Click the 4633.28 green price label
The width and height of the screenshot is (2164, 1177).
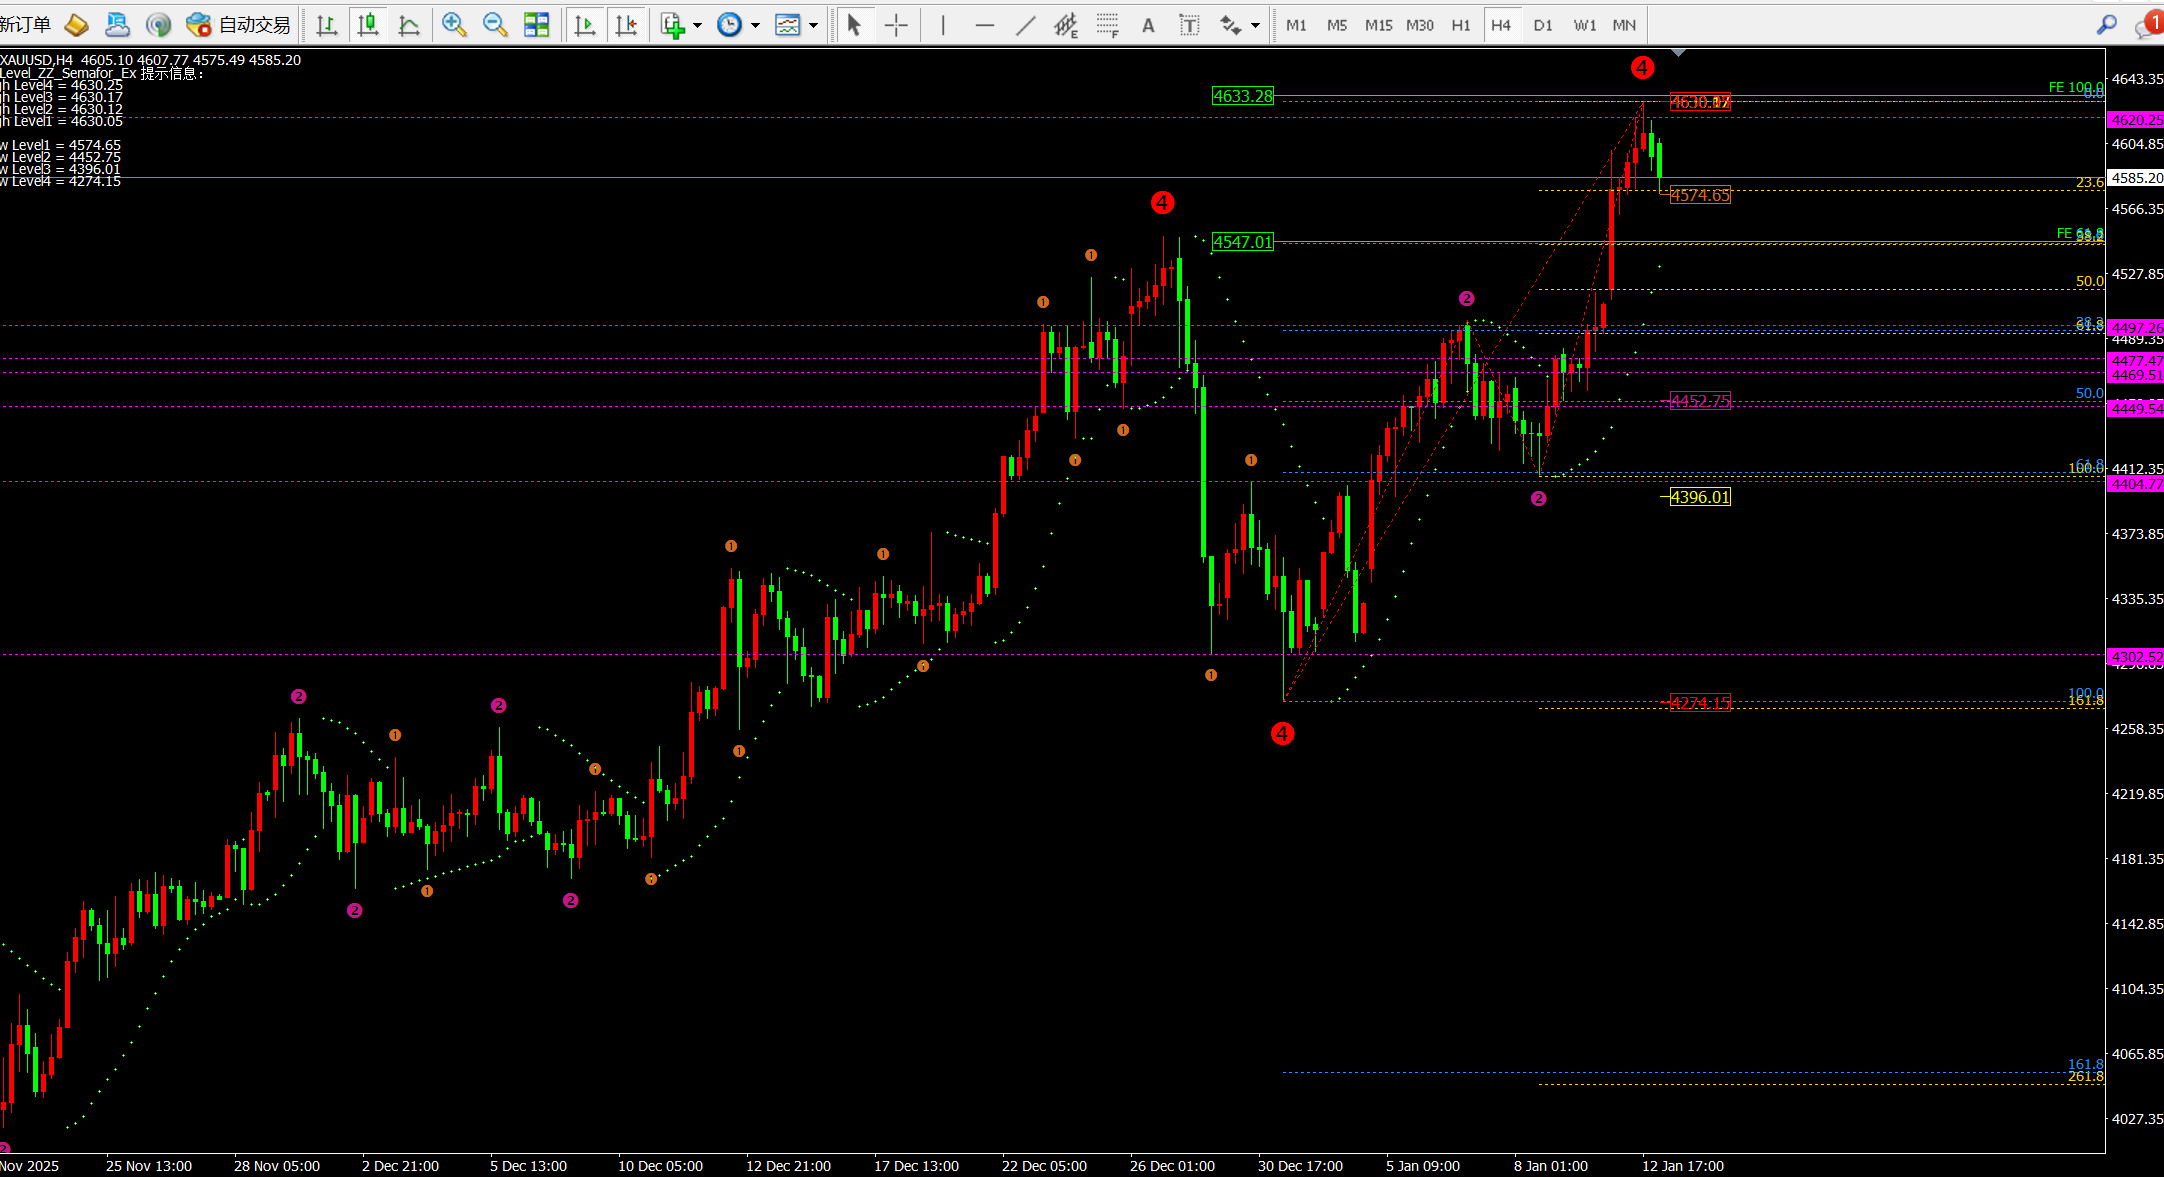click(1242, 96)
